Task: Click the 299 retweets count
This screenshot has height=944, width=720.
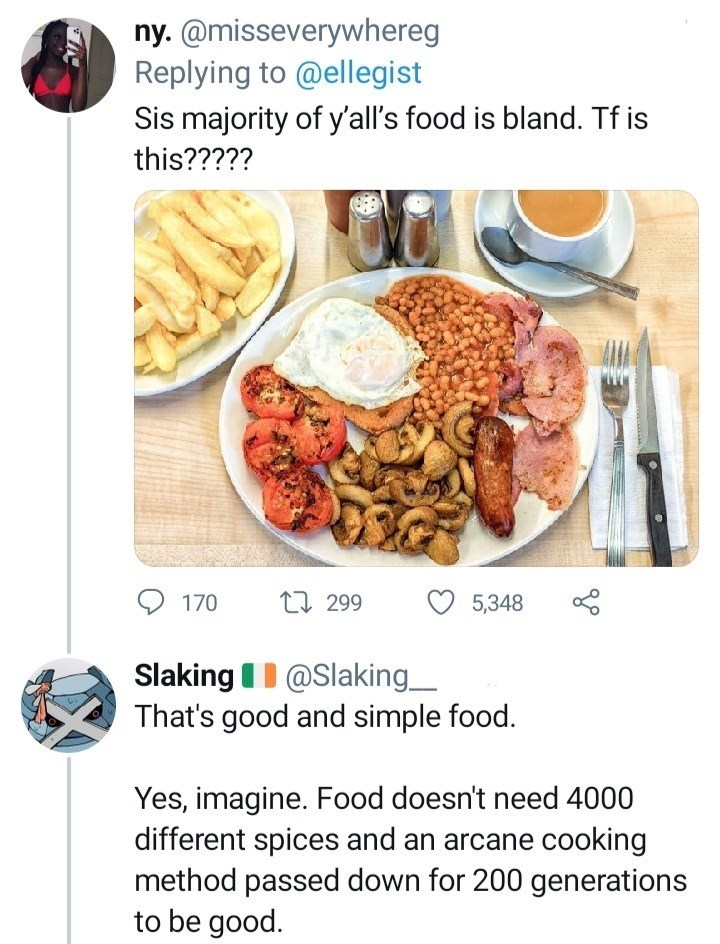Action: click(345, 603)
